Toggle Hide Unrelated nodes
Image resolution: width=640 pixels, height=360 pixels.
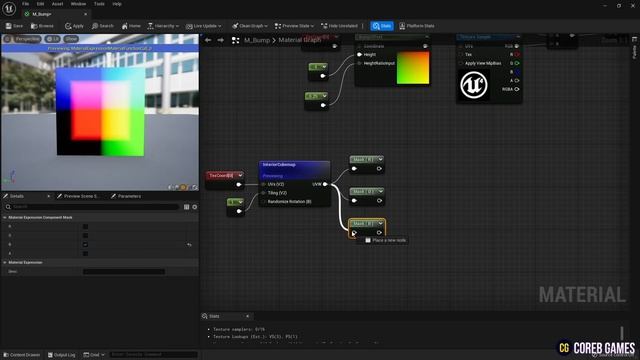[339, 26]
